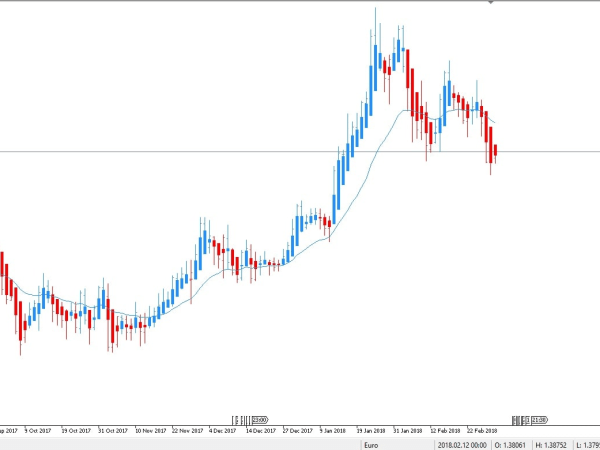Click the 9 Oct 2017 date label
The height and width of the screenshot is (450, 600).
click(x=39, y=431)
